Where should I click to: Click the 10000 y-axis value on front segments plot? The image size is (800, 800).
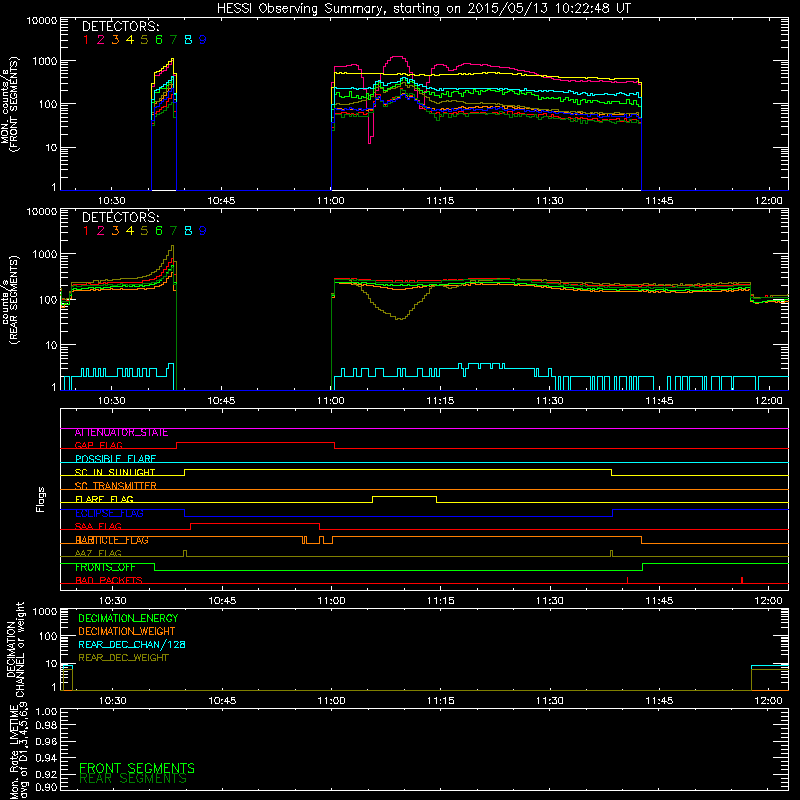click(x=42, y=21)
